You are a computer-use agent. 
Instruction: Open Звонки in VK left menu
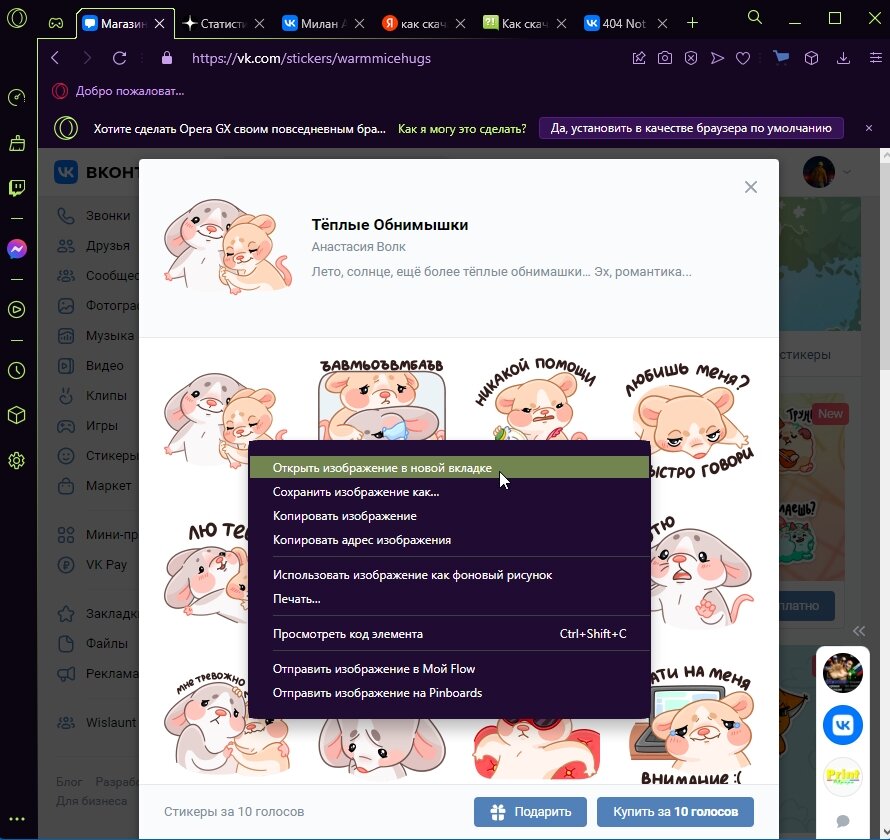point(96,216)
